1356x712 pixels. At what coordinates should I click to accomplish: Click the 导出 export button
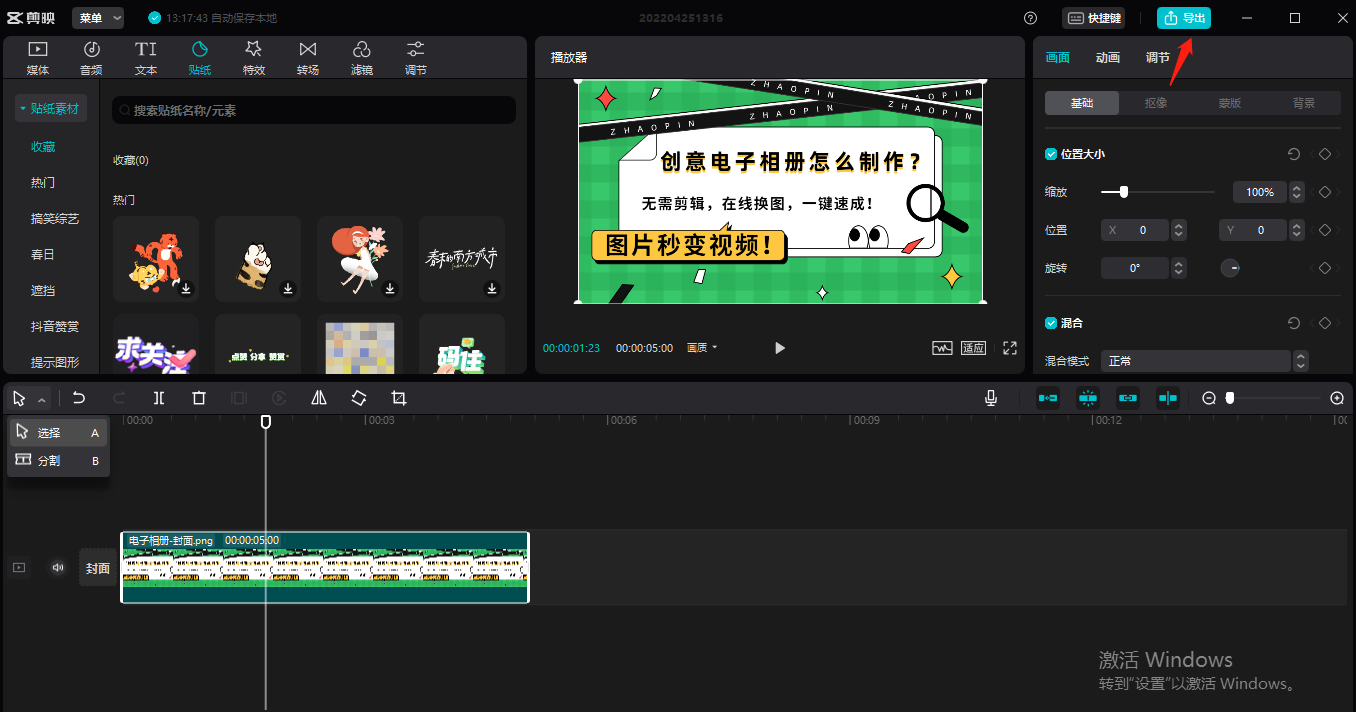(1183, 18)
